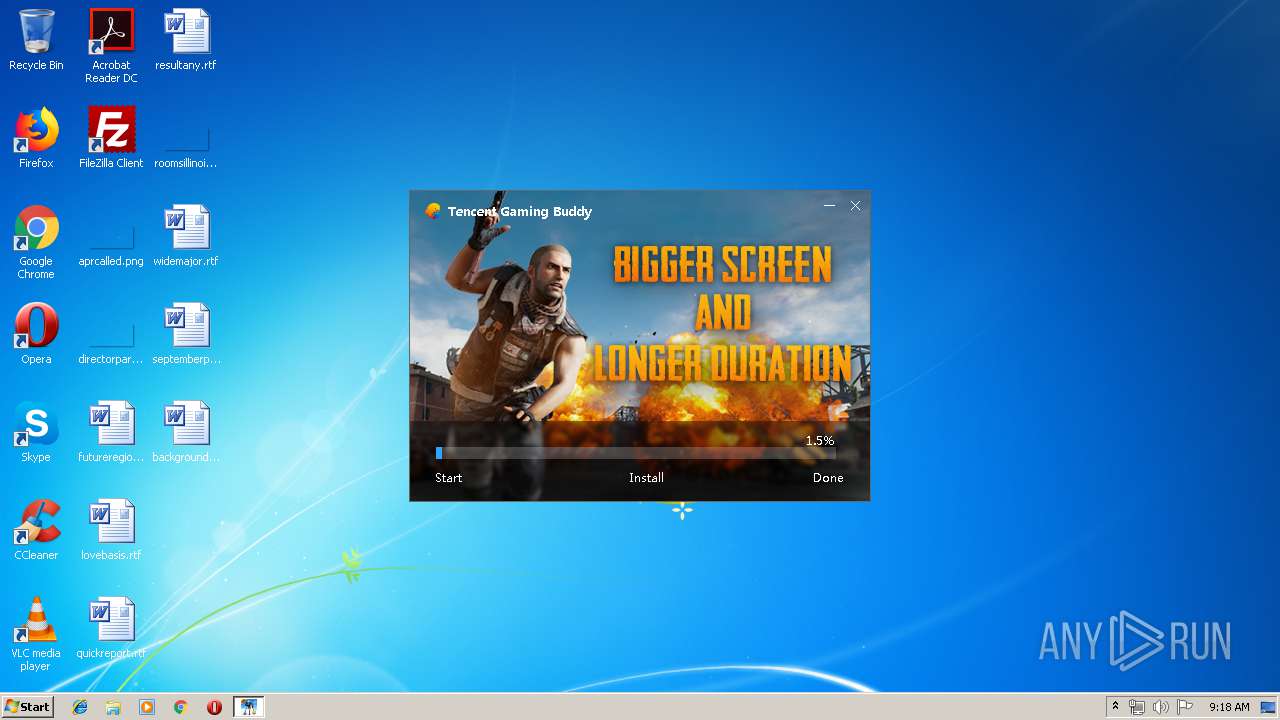Open the Recycle Bin desktop icon

point(36,40)
